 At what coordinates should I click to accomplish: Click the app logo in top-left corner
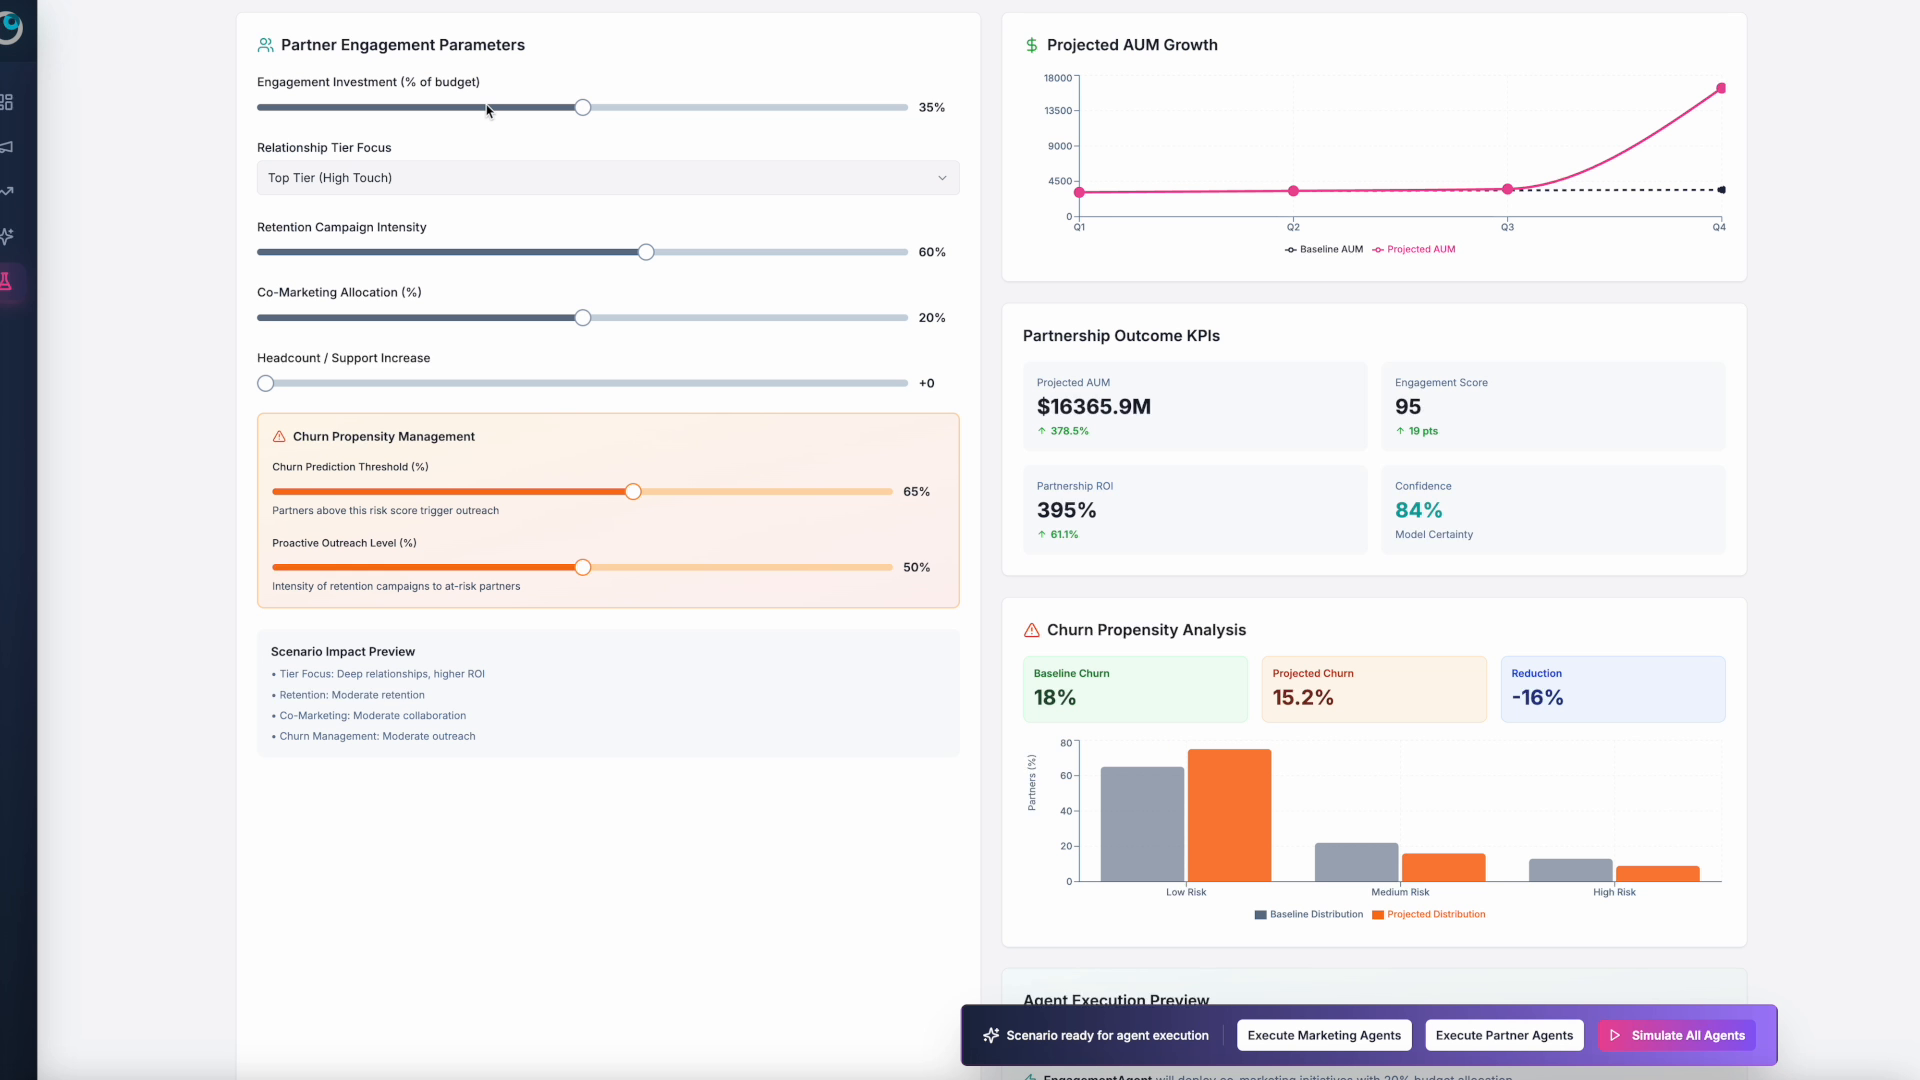10,25
